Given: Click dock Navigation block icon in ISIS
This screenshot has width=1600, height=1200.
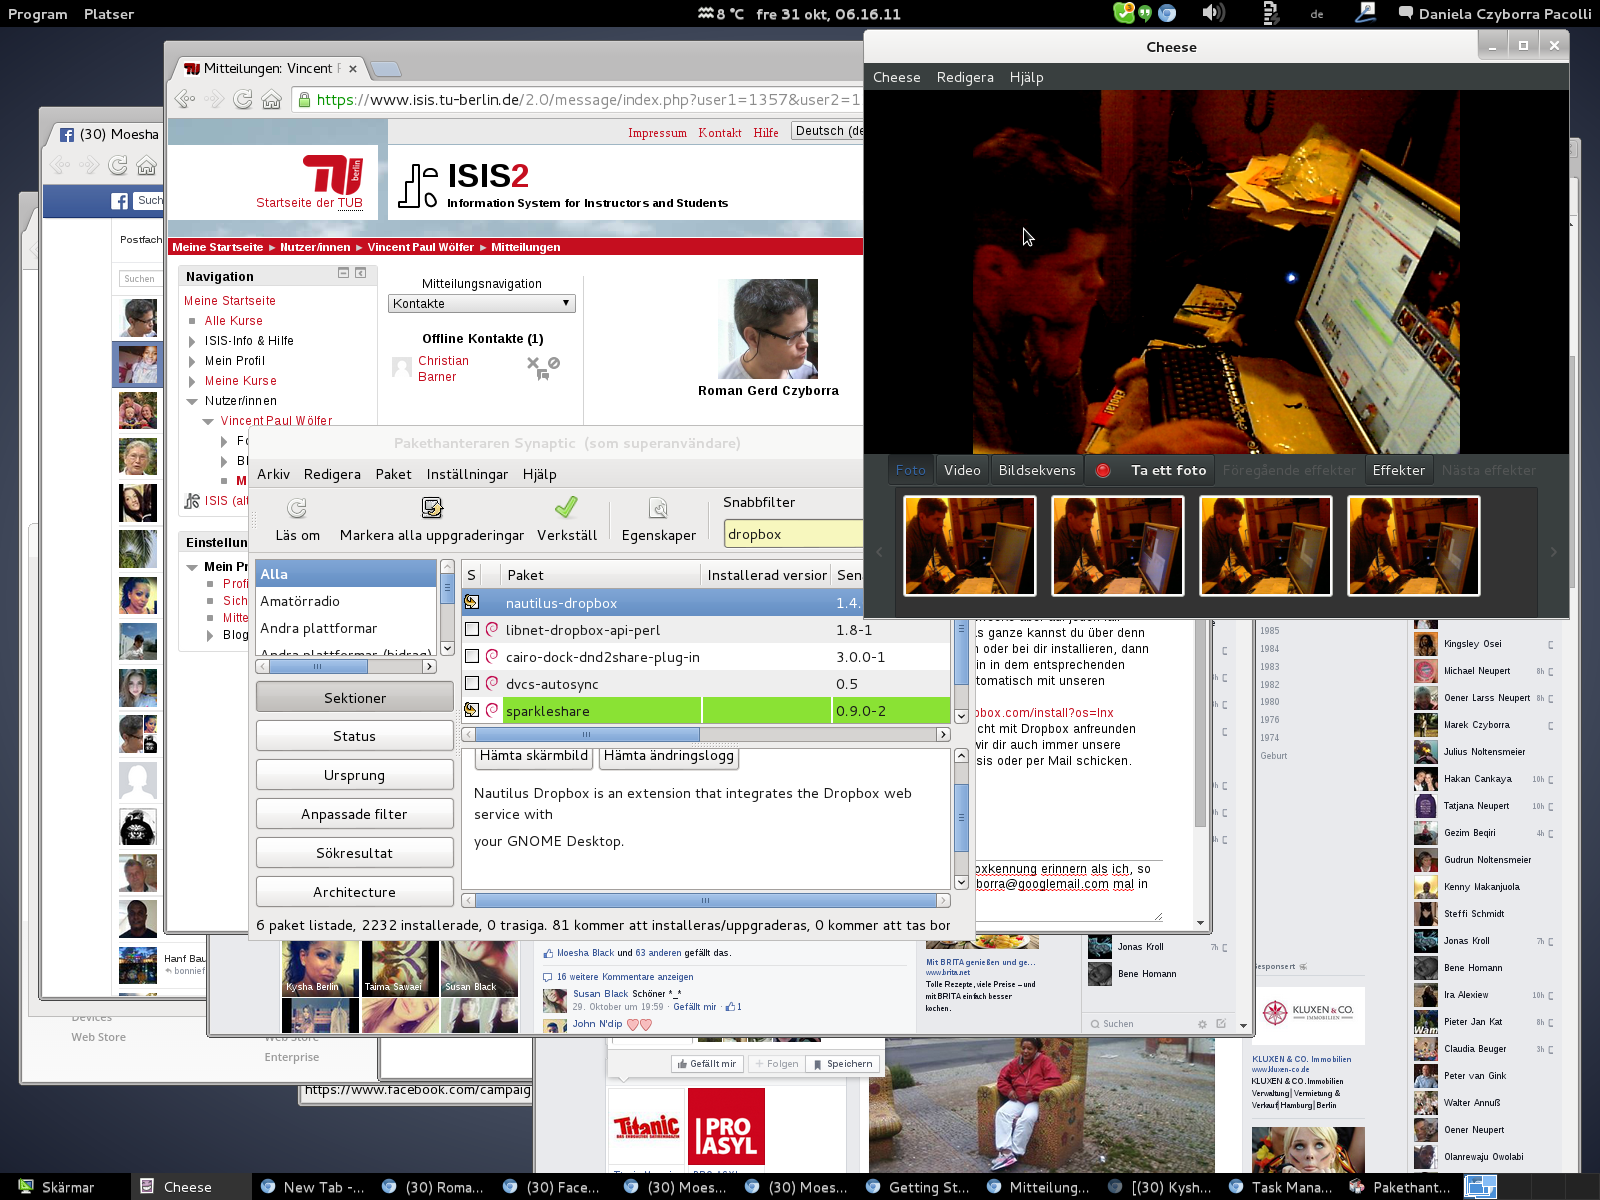Looking at the screenshot, I should pyautogui.click(x=361, y=273).
